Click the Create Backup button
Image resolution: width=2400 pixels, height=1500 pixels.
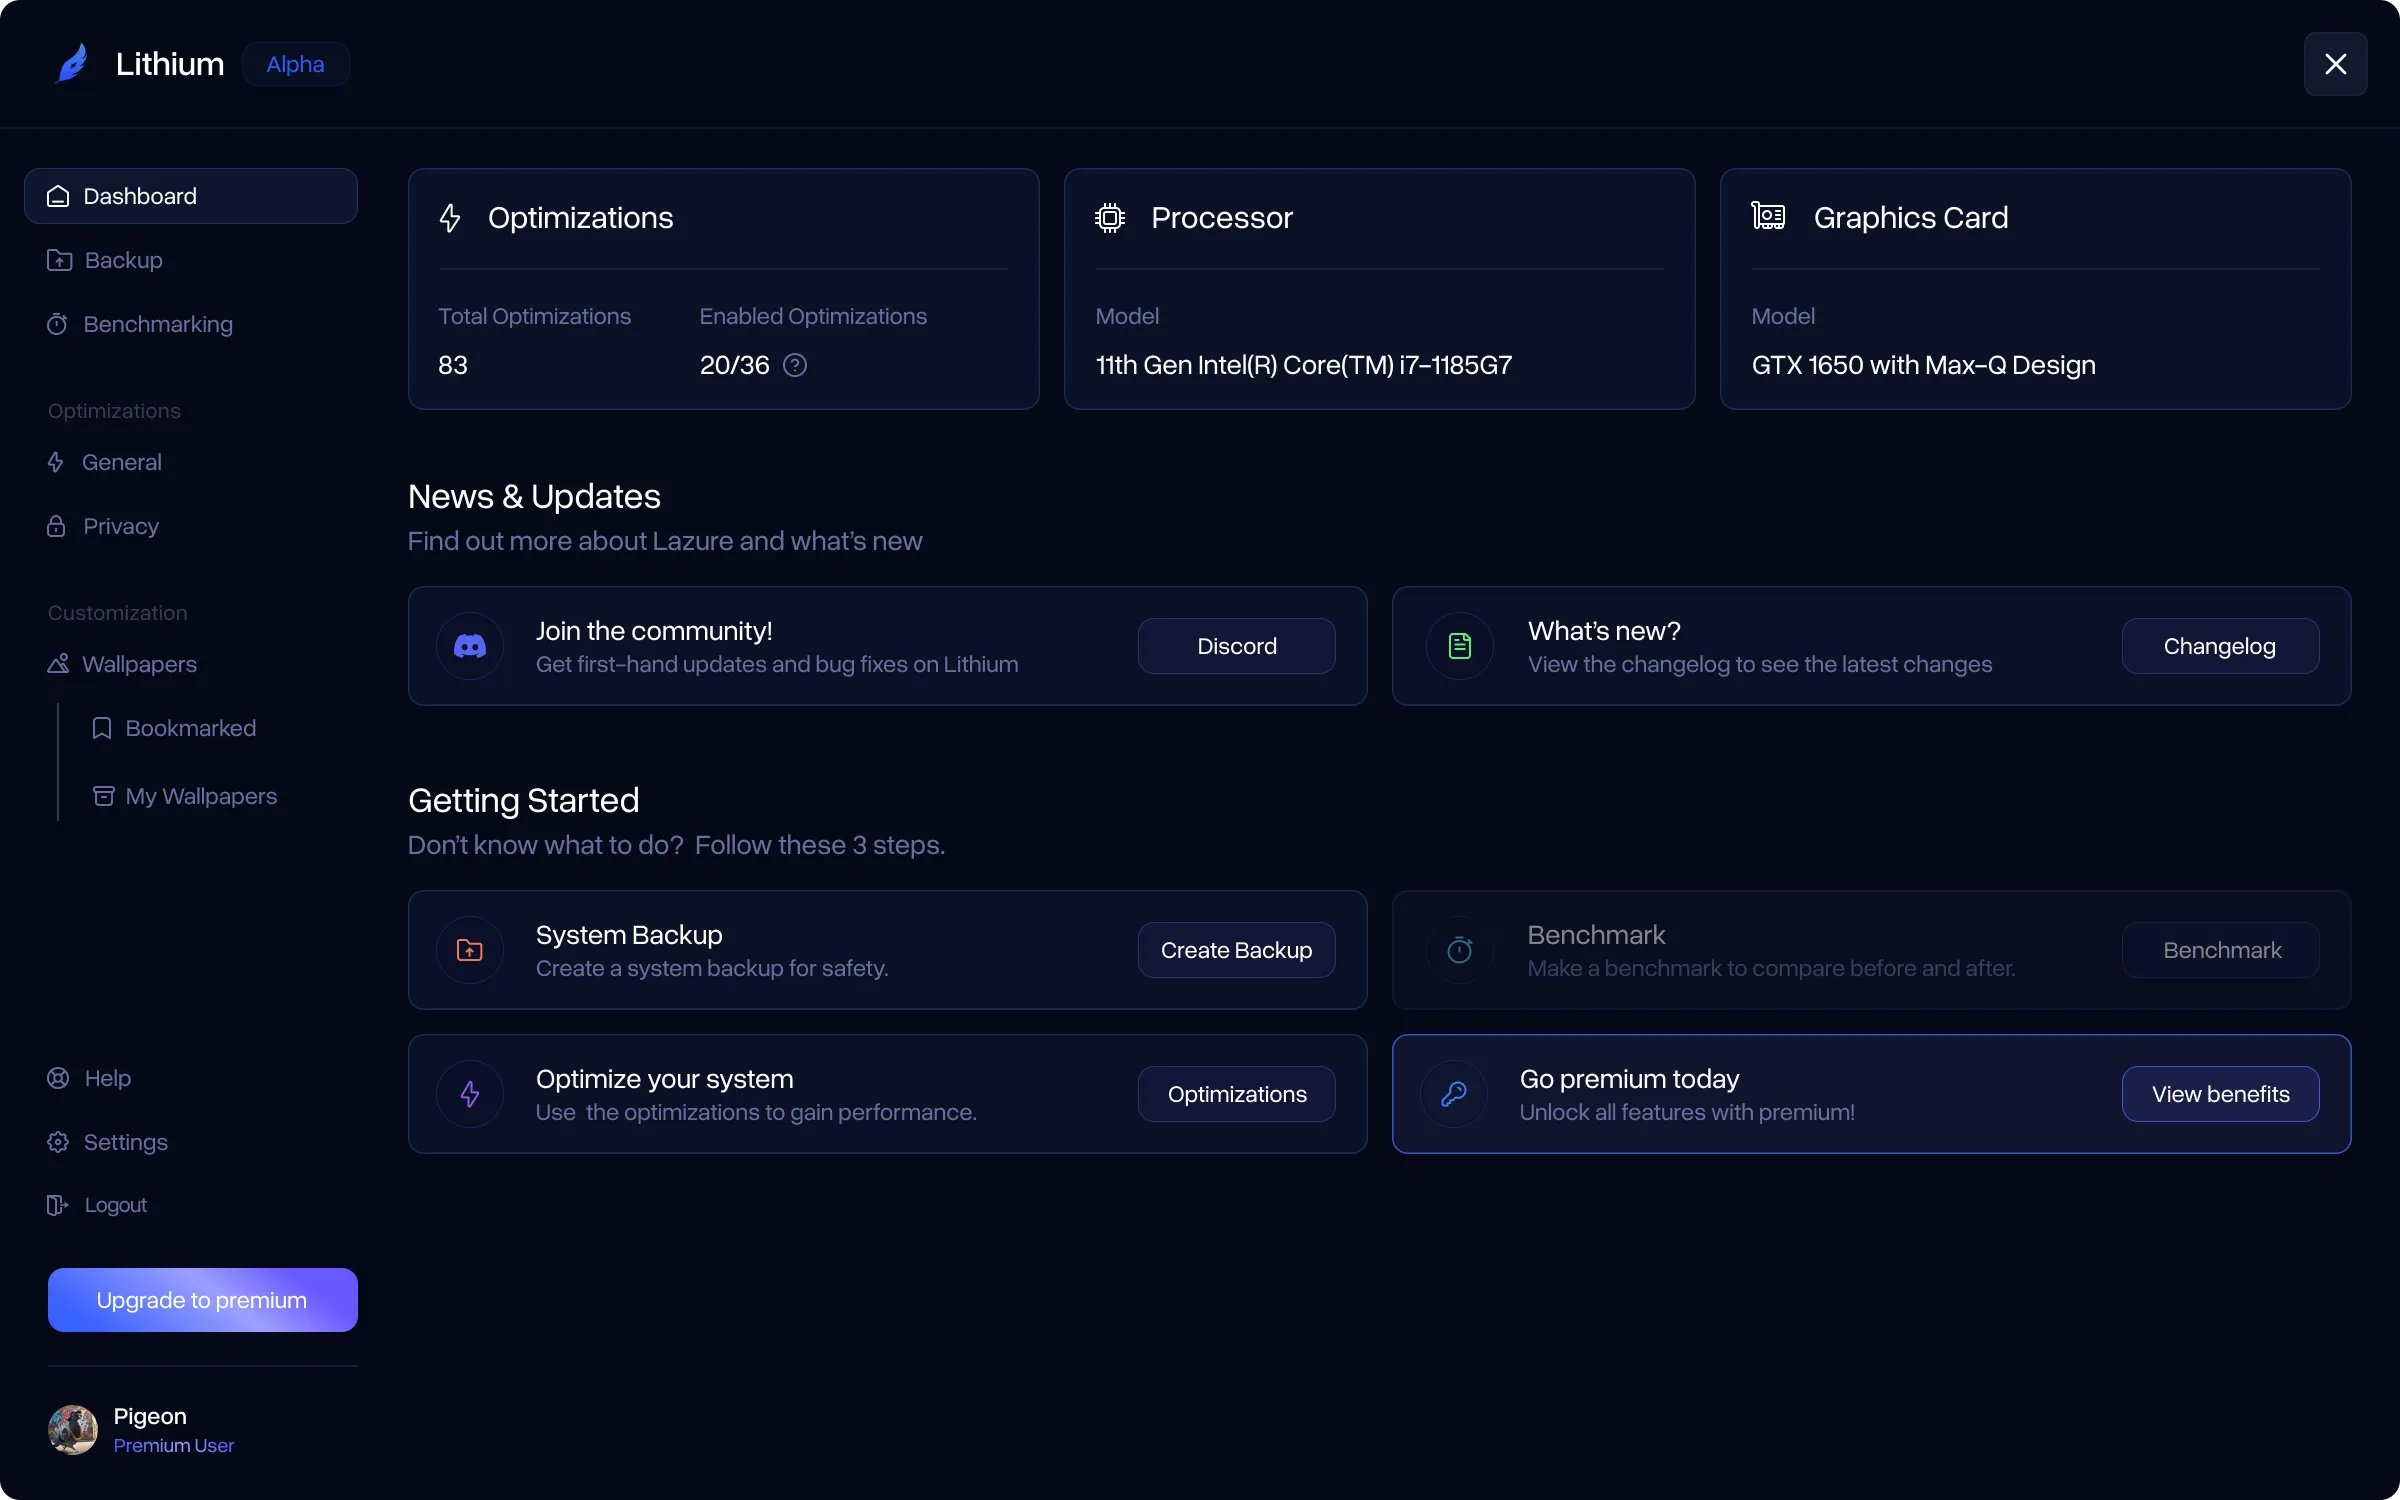1235,949
